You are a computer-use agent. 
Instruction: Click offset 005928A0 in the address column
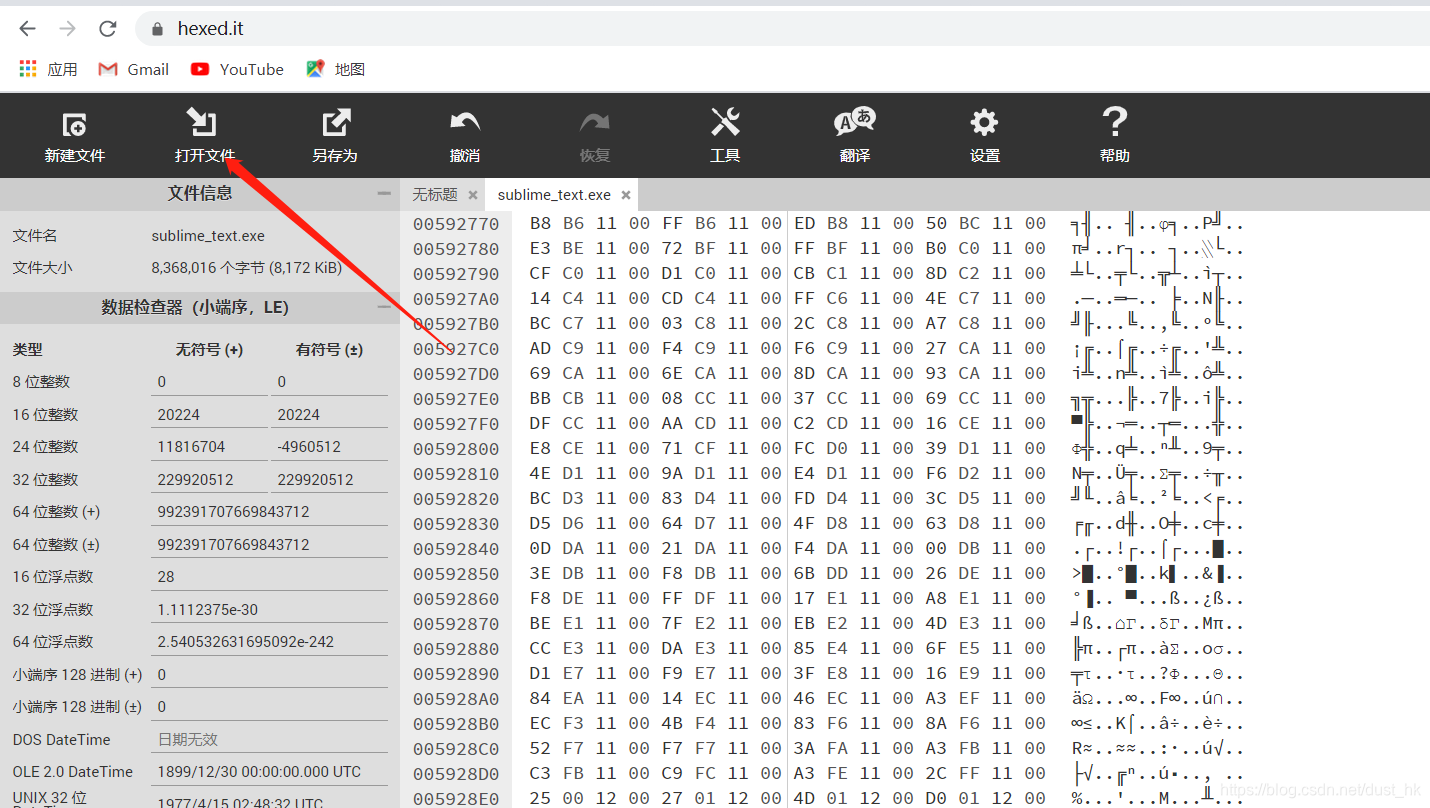[x=456, y=699]
